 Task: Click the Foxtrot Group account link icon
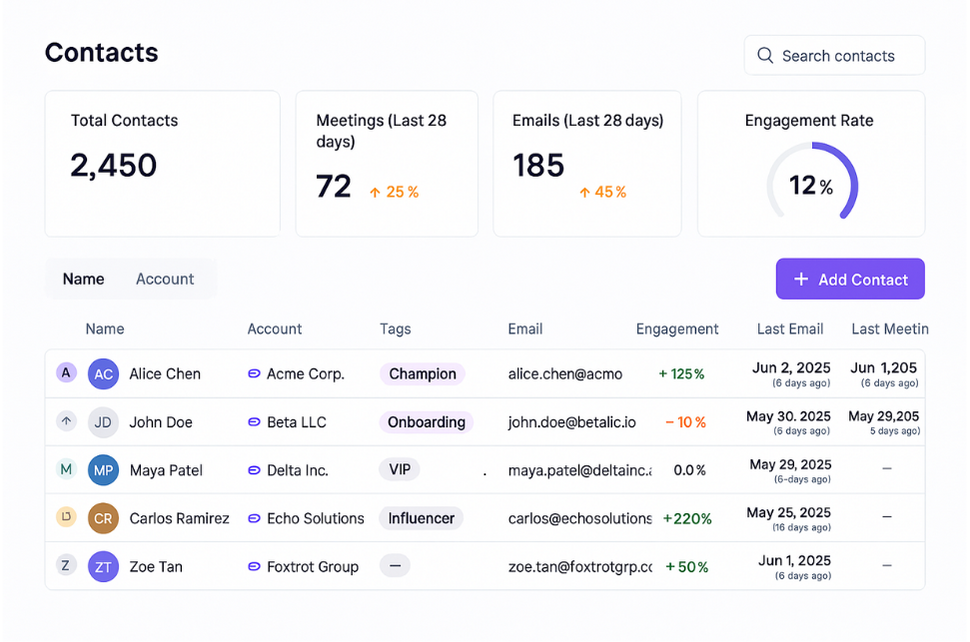(254, 567)
